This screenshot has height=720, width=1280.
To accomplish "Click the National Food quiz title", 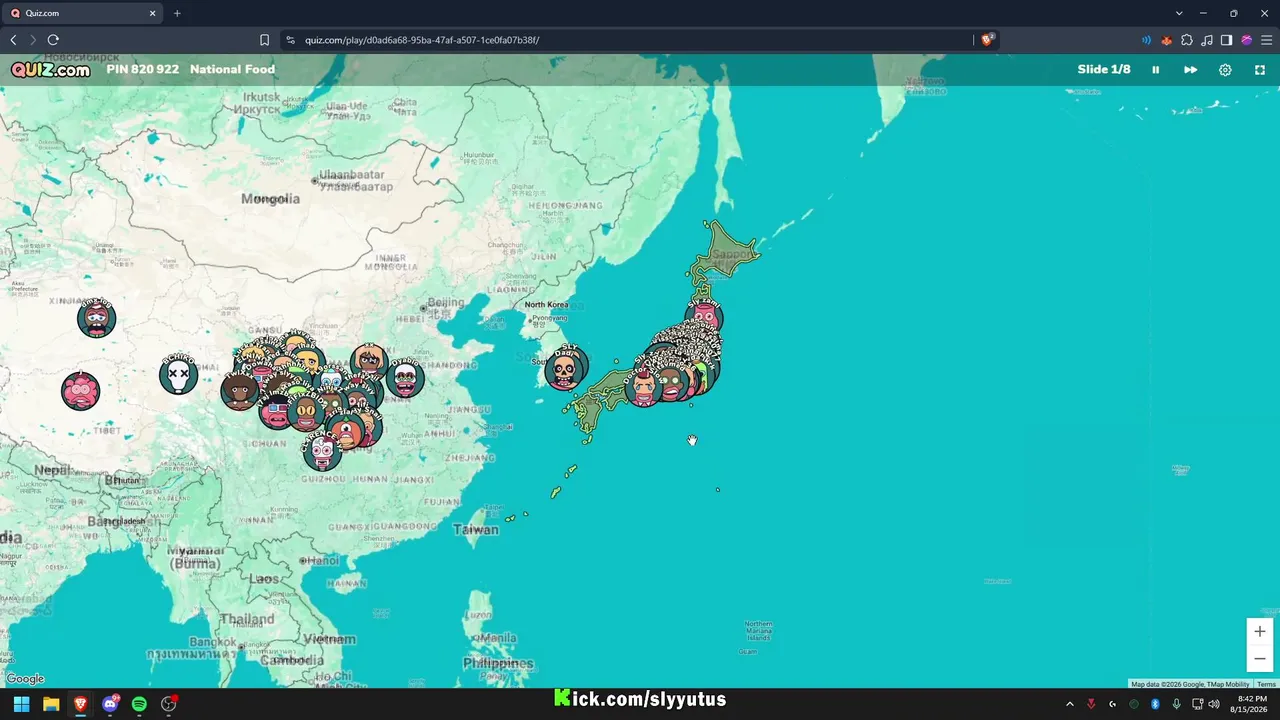I will pyautogui.click(x=232, y=70).
